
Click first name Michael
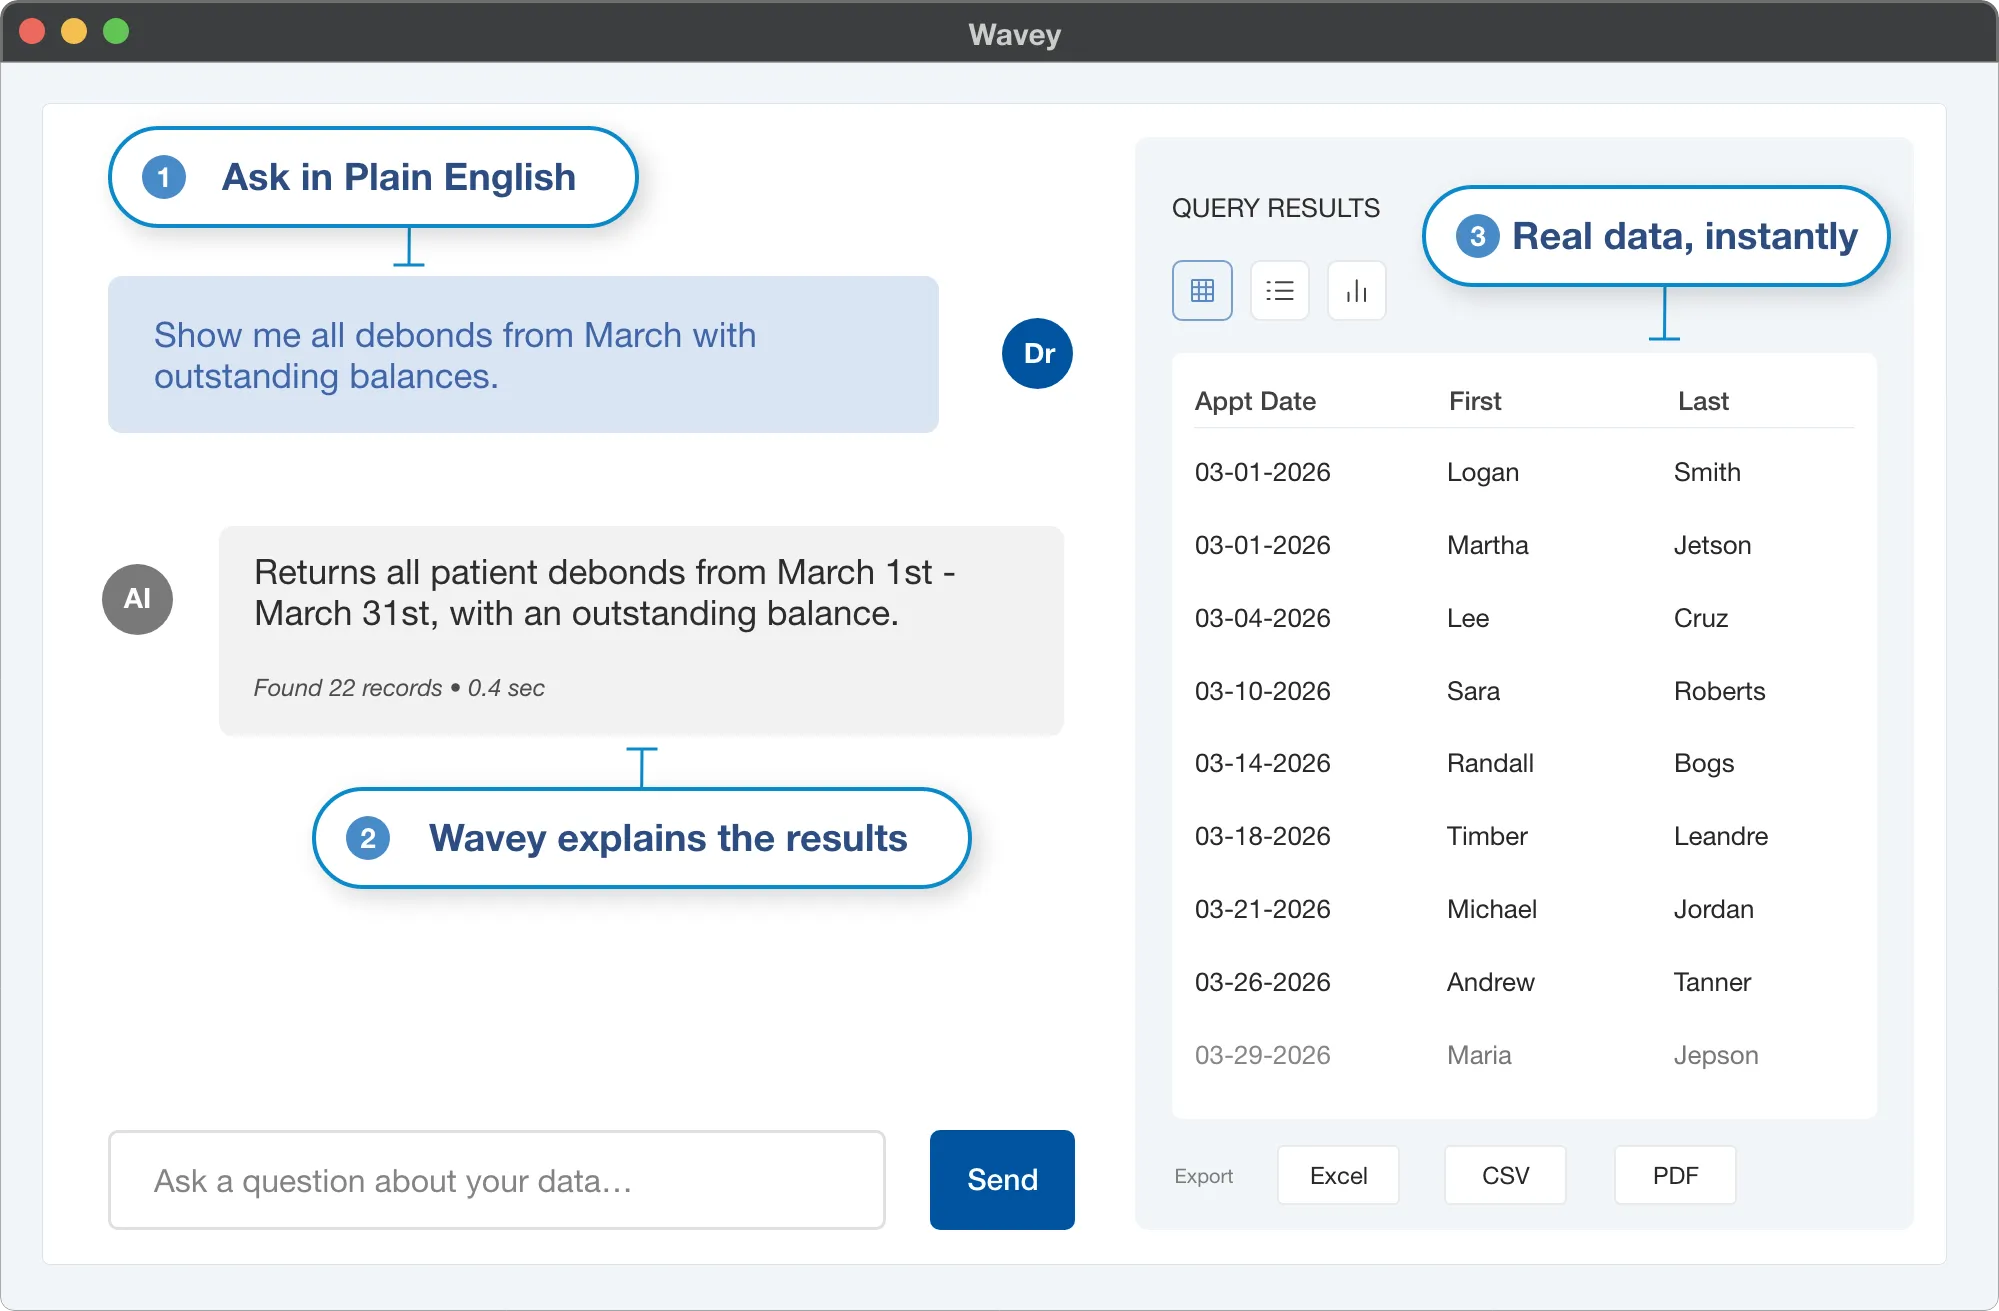1491,909
